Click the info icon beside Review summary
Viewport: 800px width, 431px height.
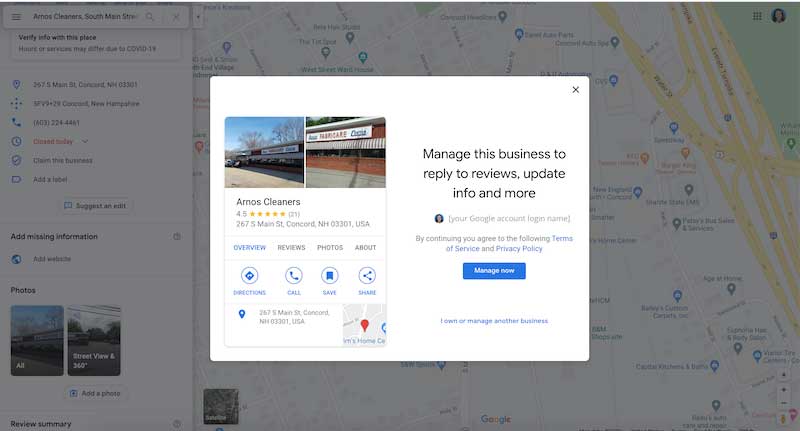coord(177,424)
